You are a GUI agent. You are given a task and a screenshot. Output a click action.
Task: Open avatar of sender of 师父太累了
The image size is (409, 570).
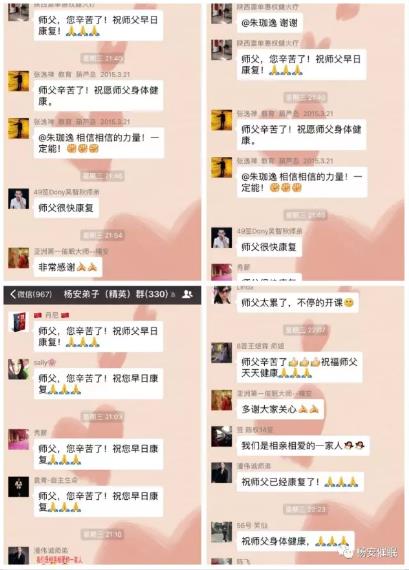coord(221,295)
